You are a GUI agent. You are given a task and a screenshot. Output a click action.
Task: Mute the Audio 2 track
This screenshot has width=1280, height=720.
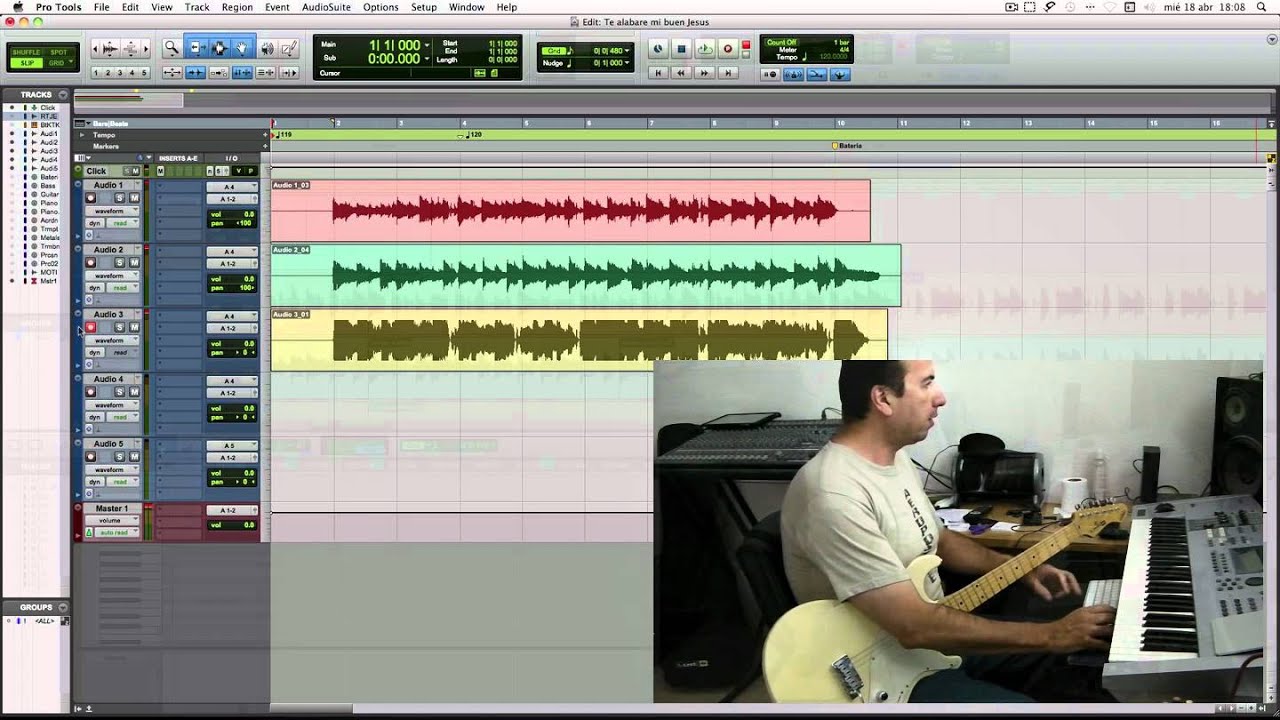coord(134,263)
